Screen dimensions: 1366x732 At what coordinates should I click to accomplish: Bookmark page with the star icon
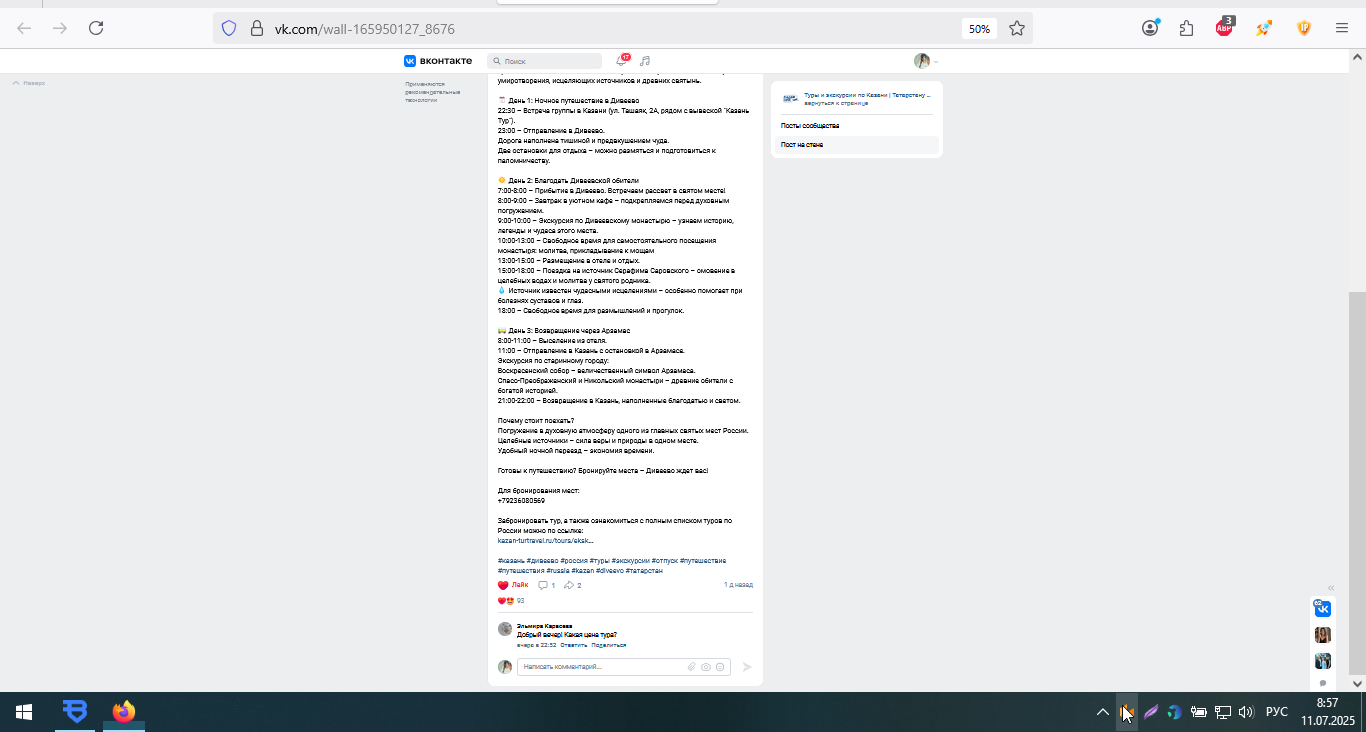pyautogui.click(x=1017, y=28)
